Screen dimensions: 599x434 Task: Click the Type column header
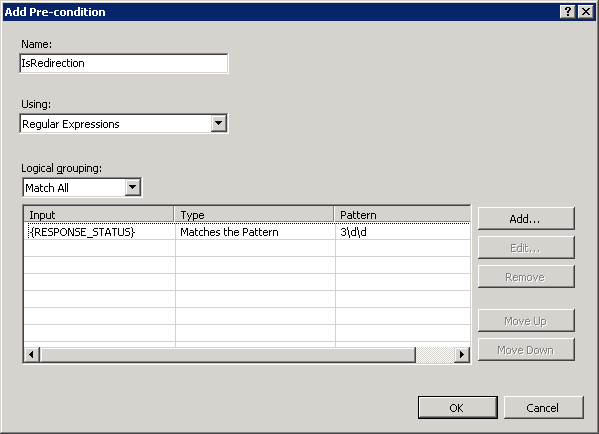pos(254,215)
